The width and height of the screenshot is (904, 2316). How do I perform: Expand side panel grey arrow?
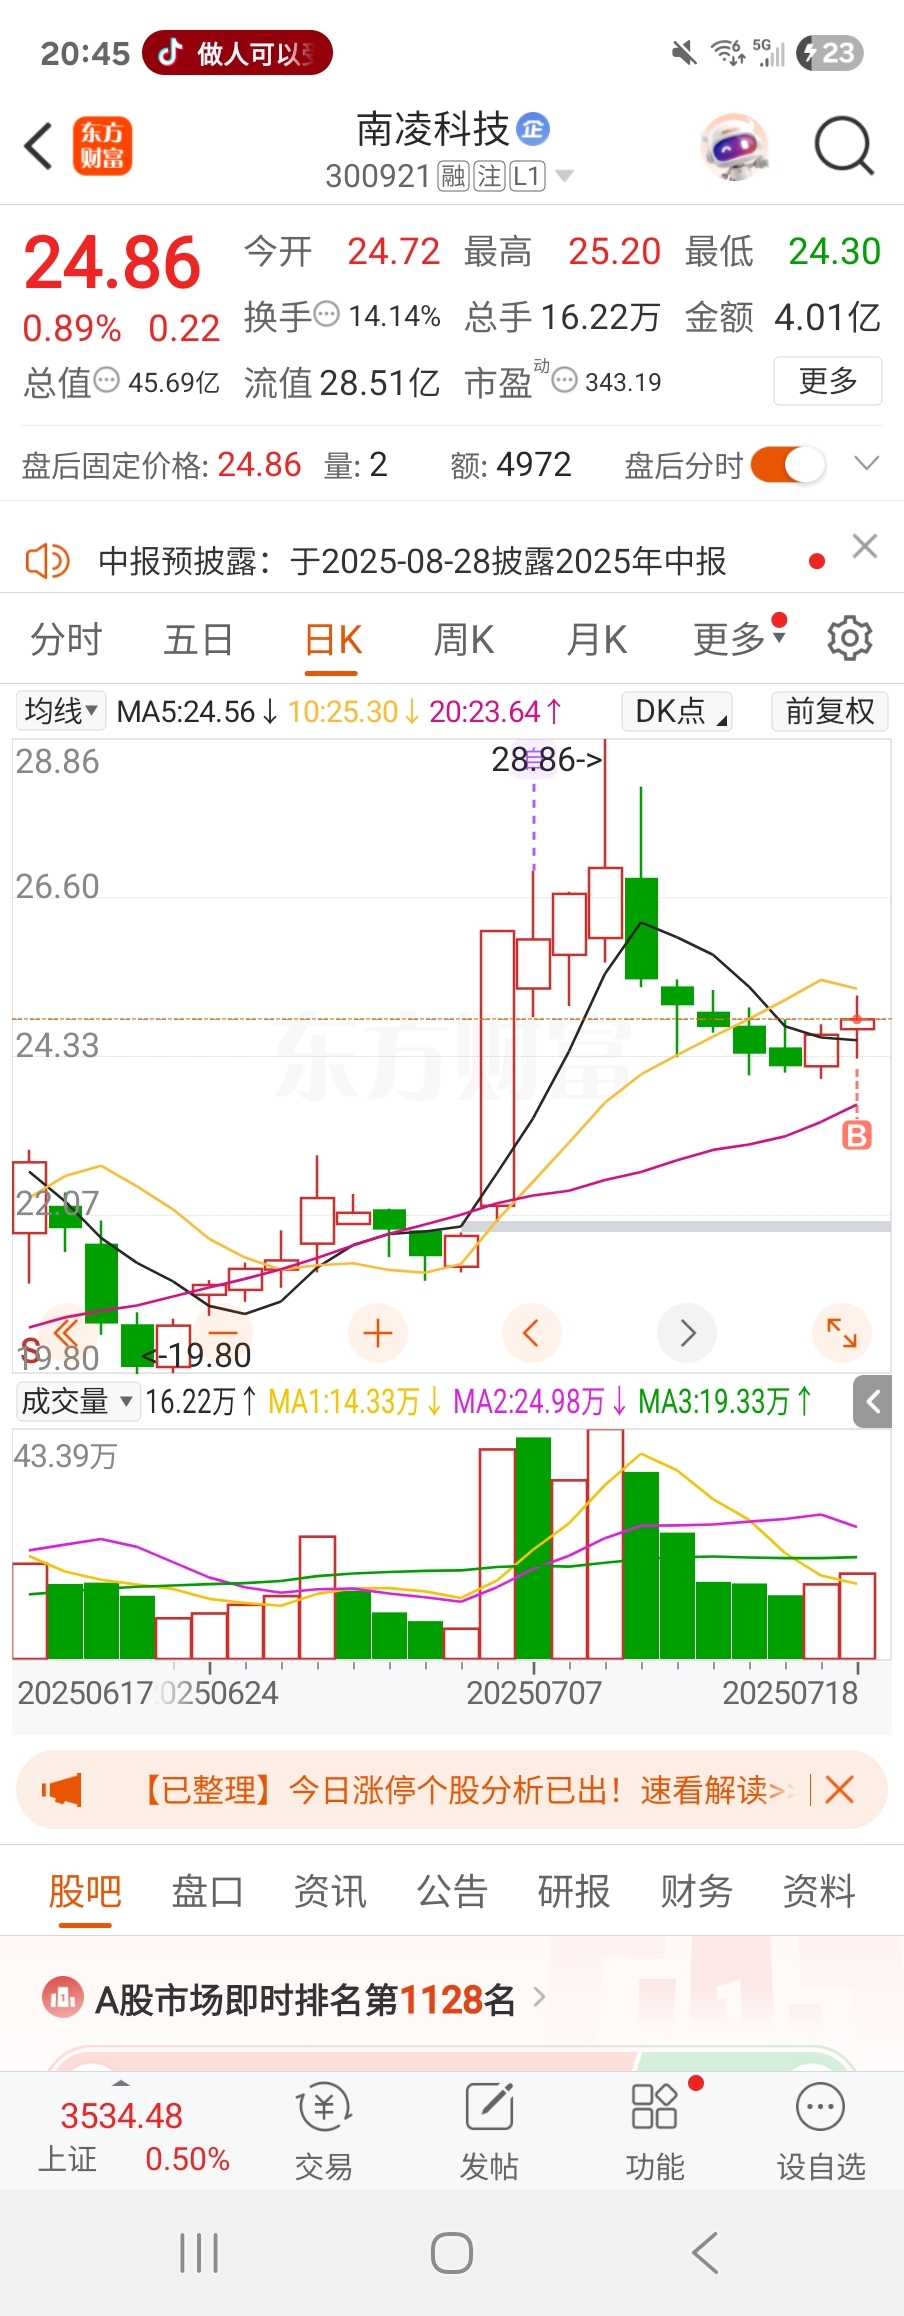pos(872,1401)
